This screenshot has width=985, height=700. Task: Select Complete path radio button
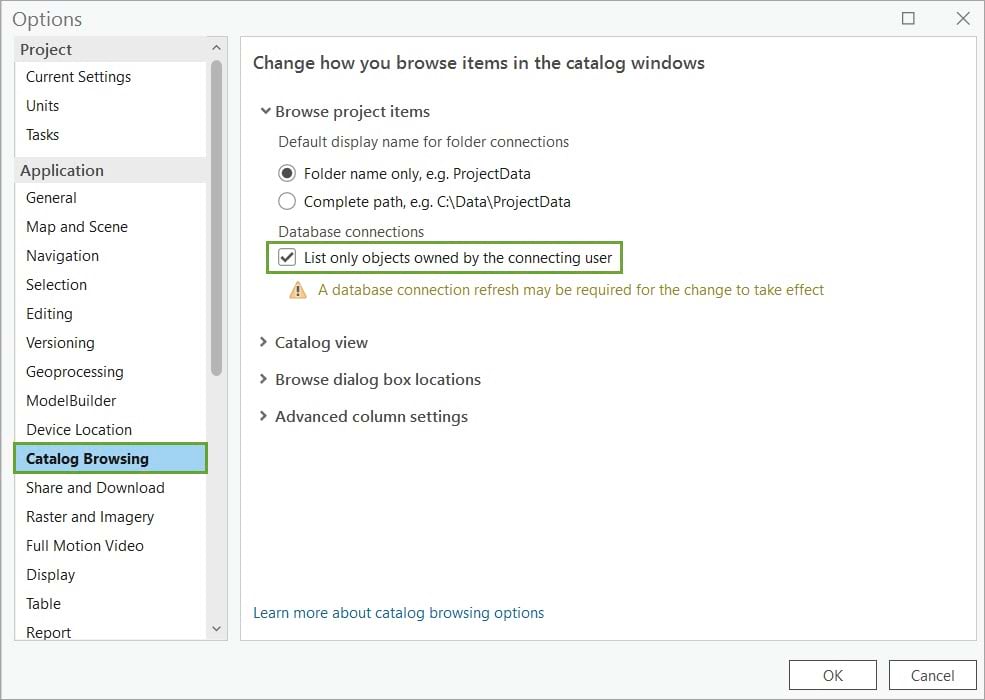click(x=287, y=201)
